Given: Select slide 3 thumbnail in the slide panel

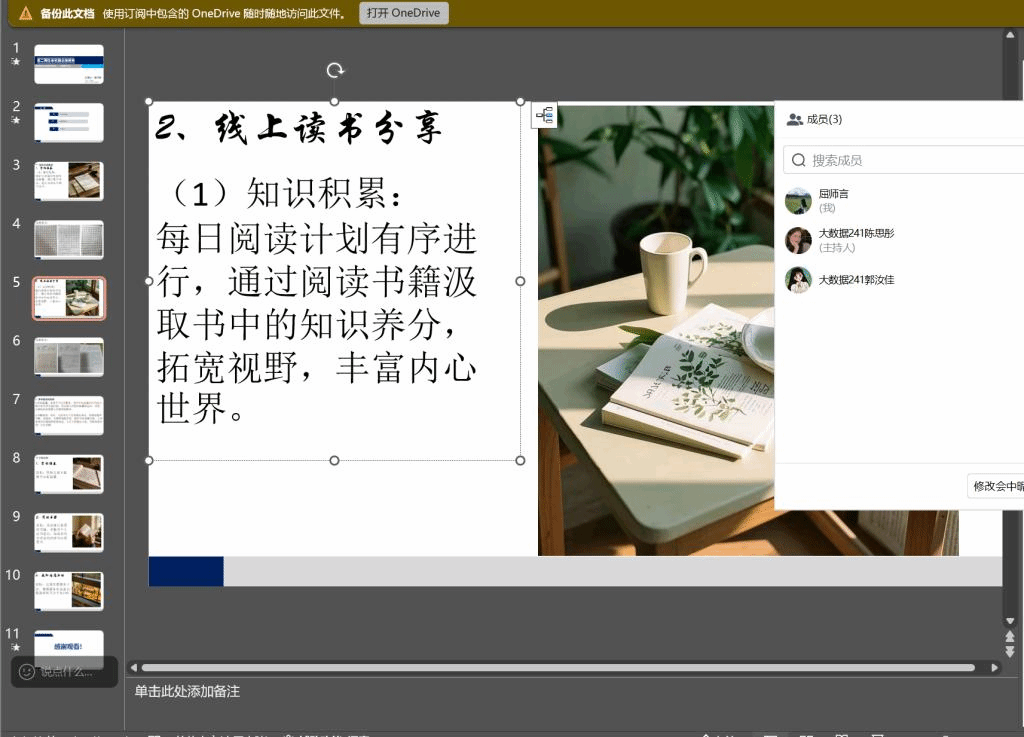Looking at the screenshot, I should pos(69,181).
